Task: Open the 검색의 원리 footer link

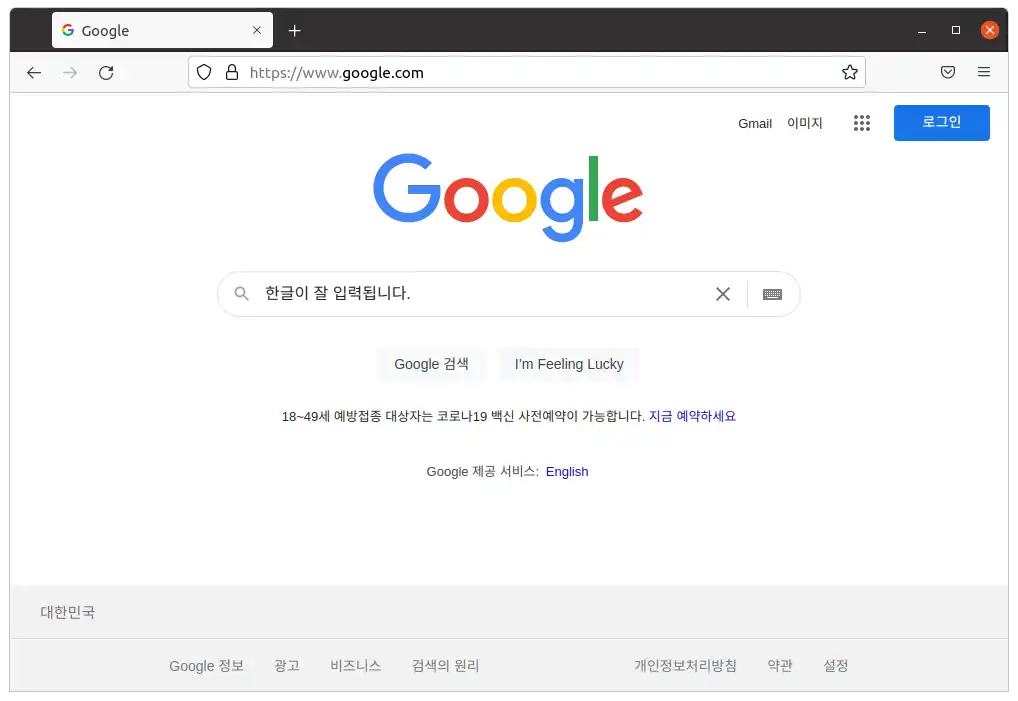Action: [x=445, y=666]
